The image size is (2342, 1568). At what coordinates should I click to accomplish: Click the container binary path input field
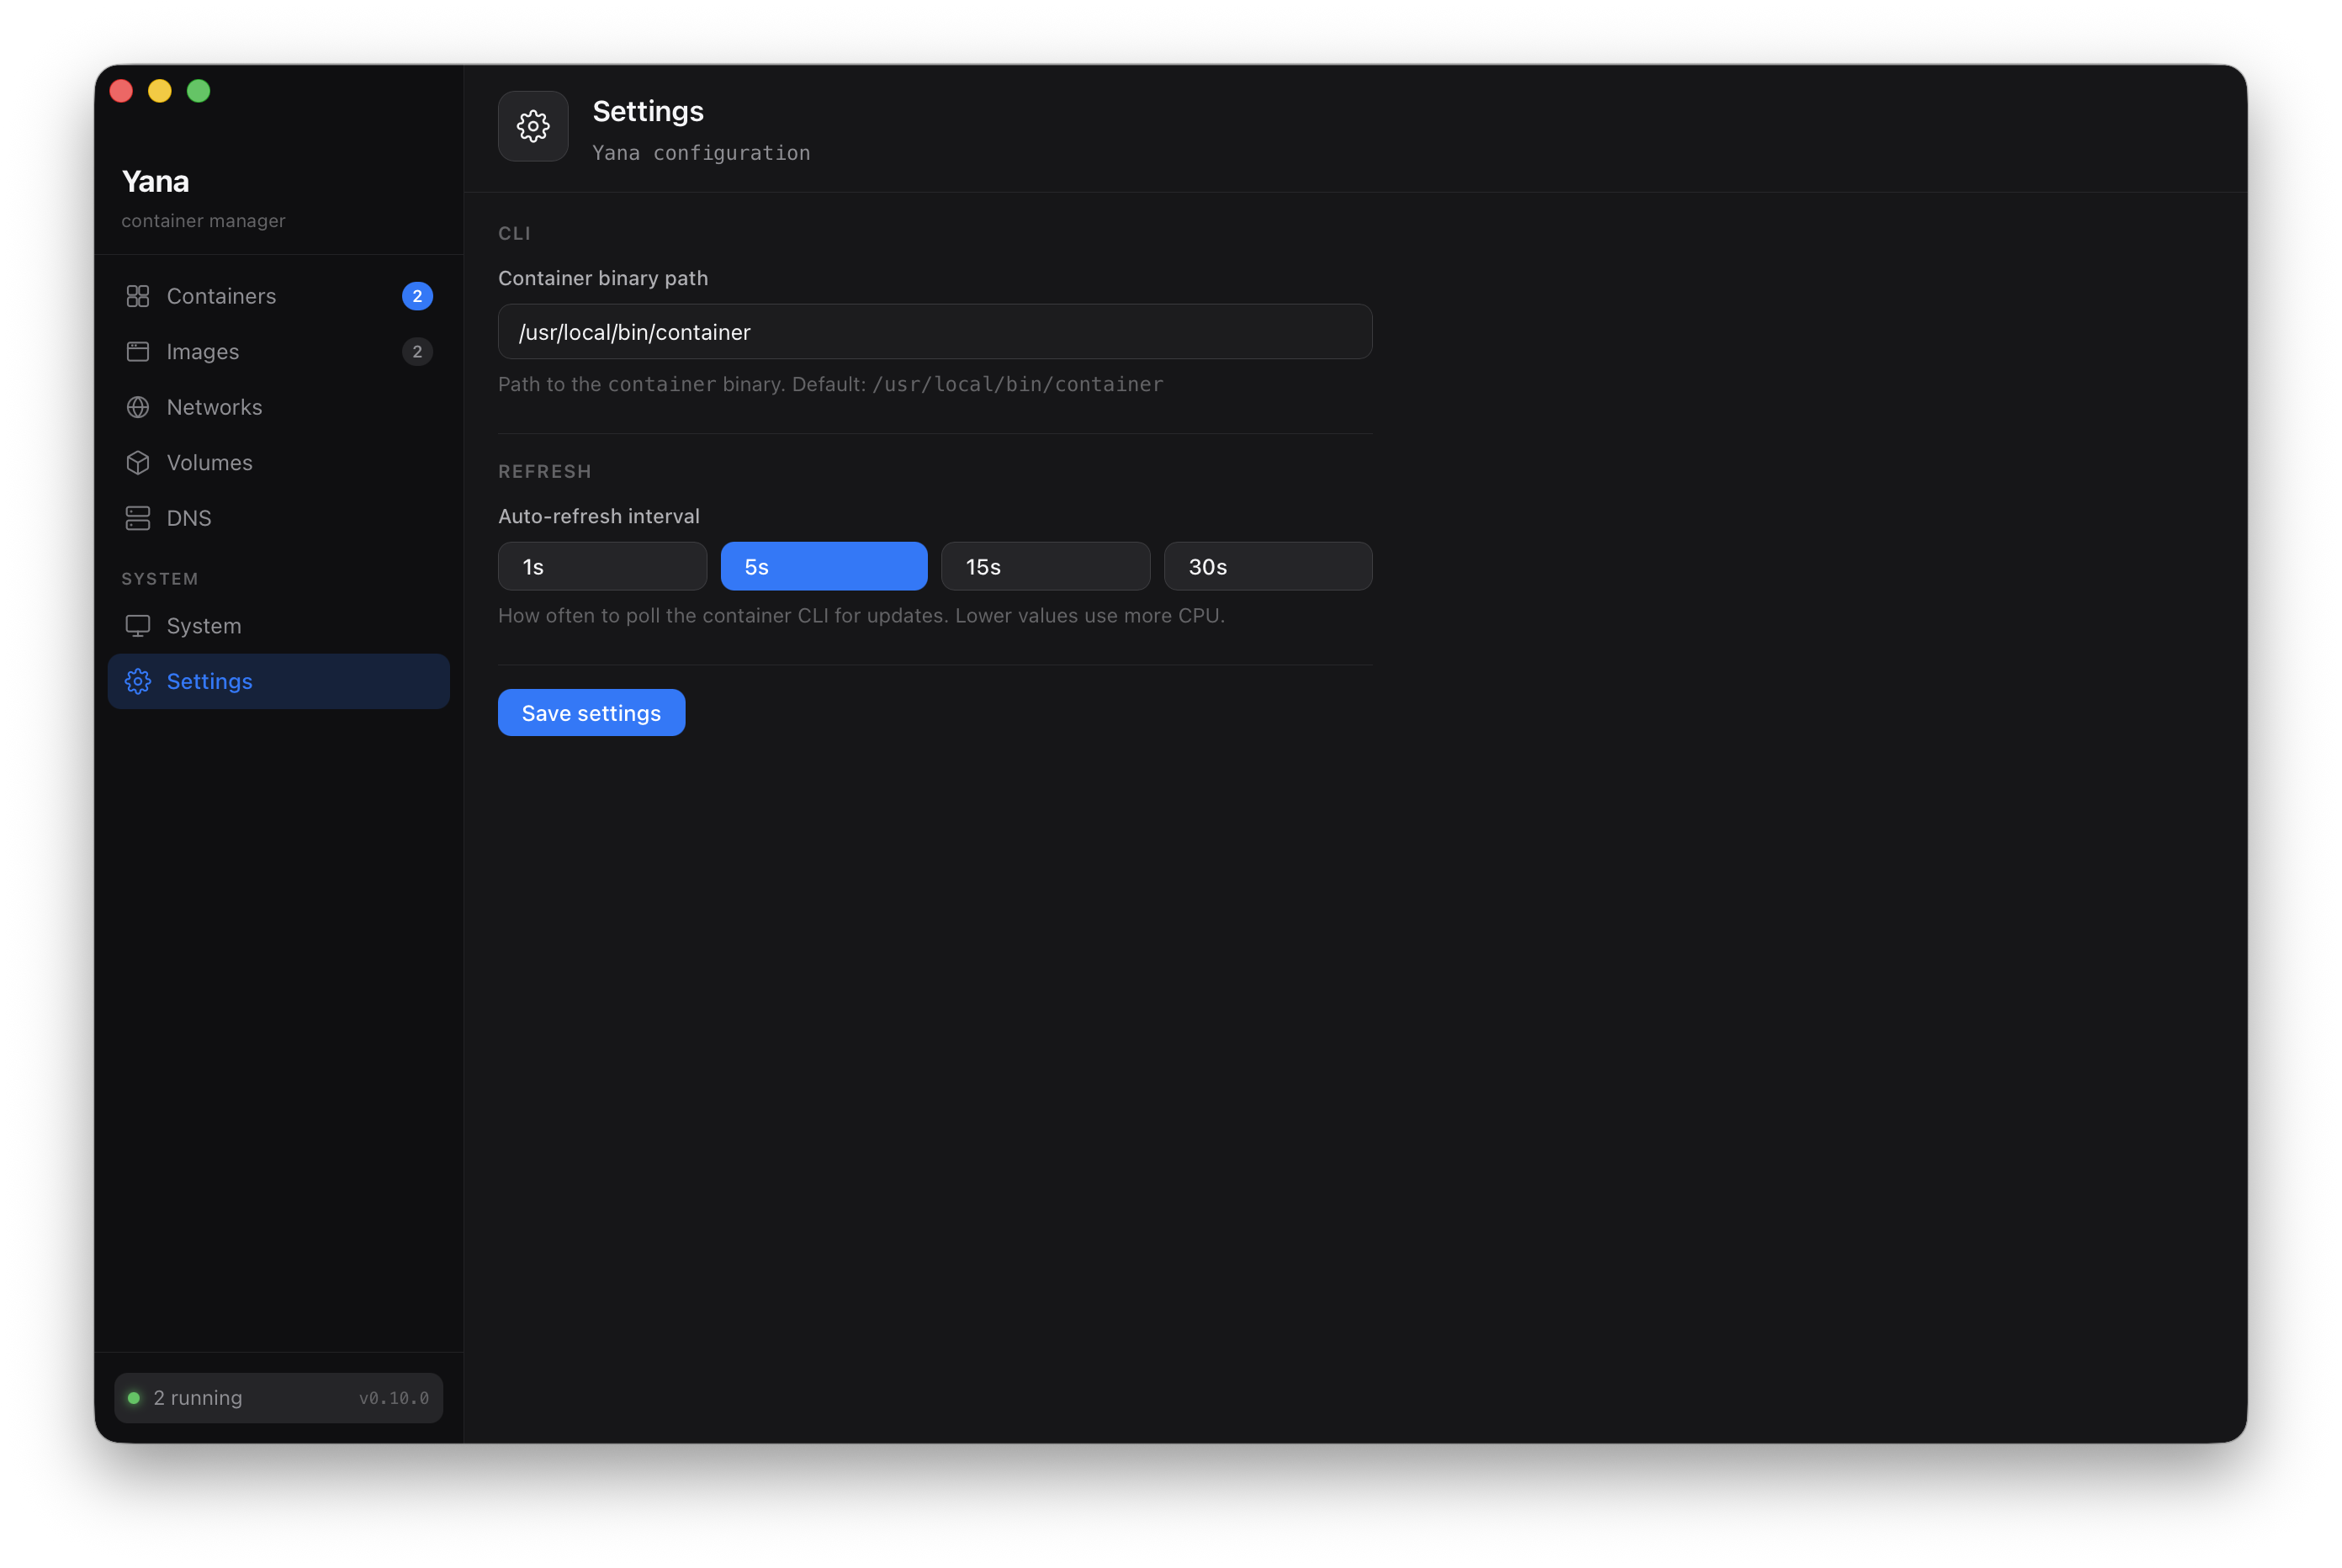(x=933, y=331)
